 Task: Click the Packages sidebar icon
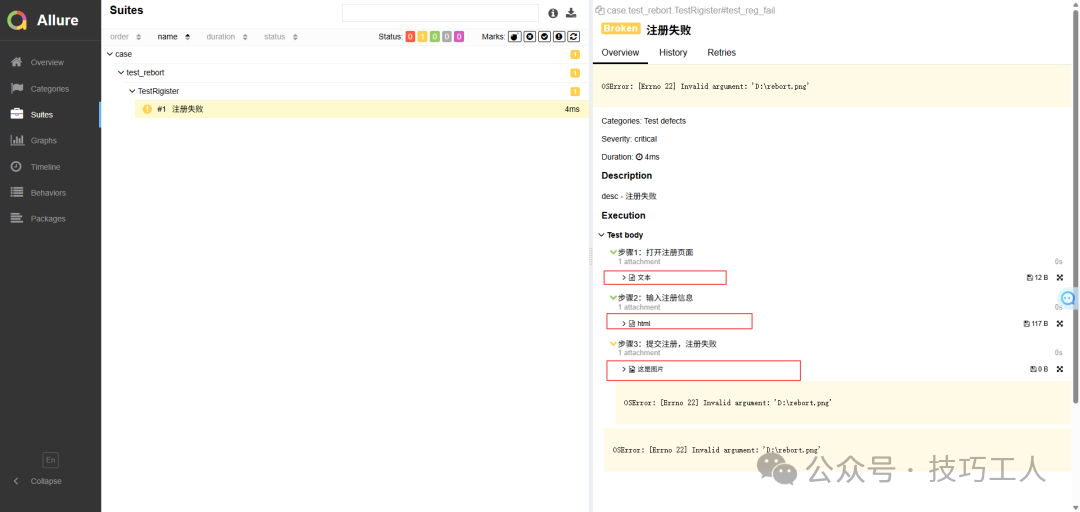pos(17,218)
